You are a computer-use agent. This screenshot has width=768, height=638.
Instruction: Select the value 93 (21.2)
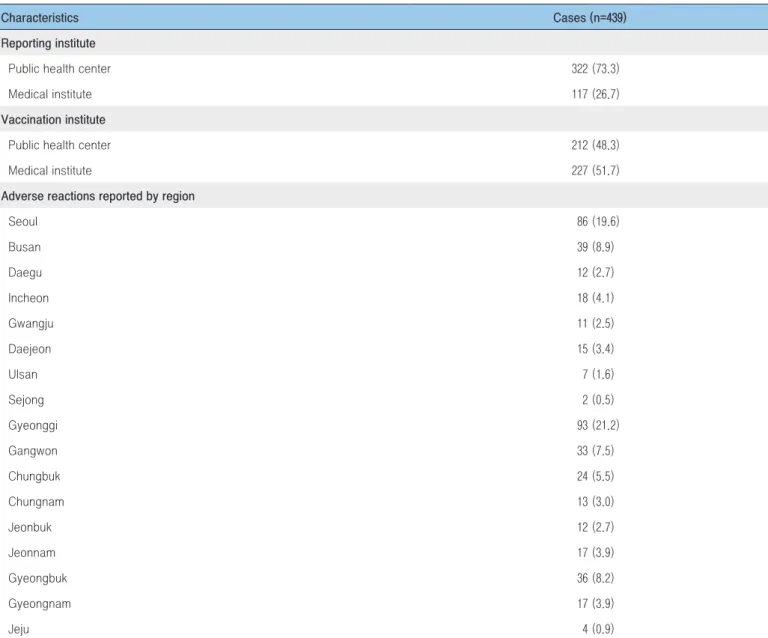pyautogui.click(x=598, y=425)
